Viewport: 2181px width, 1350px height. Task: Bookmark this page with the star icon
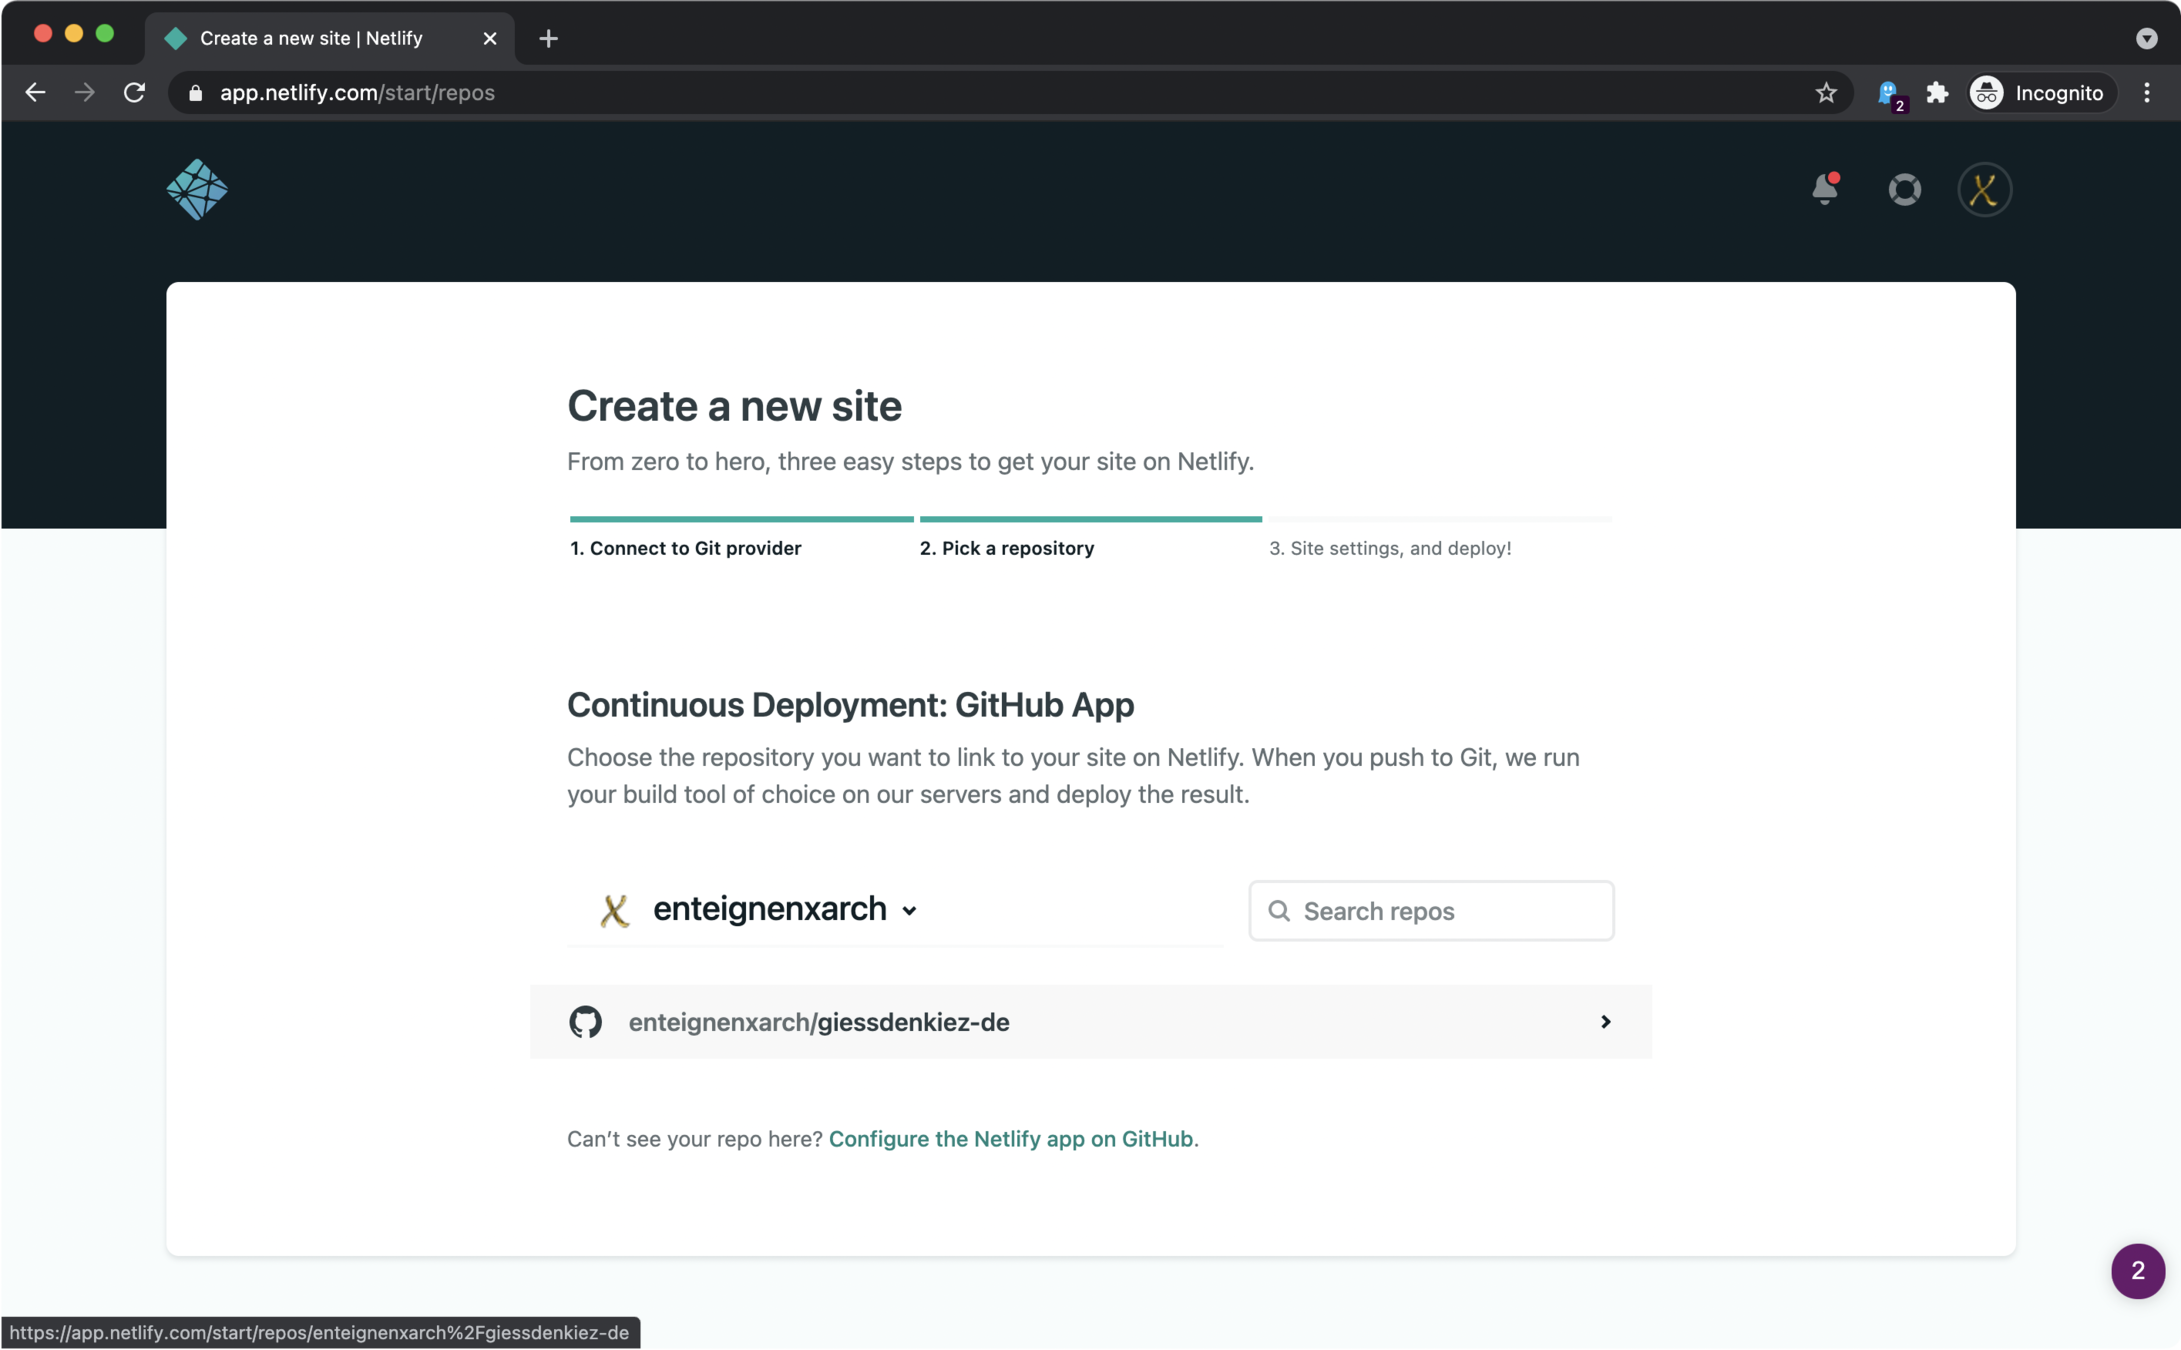click(x=1826, y=93)
